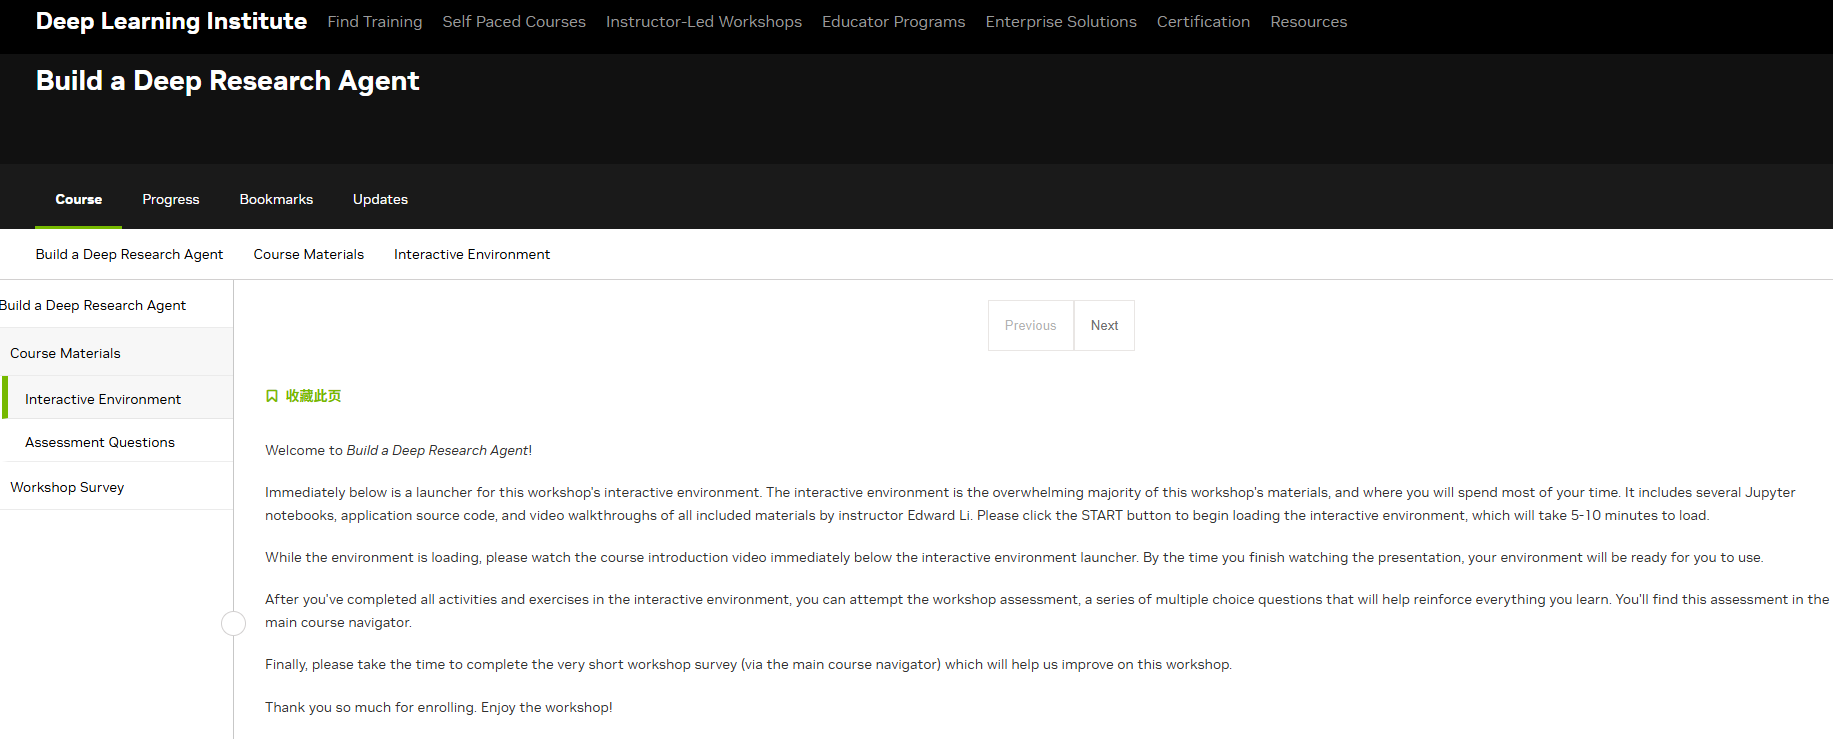Viewport: 1833px width, 739px height.
Task: Select the Course tab
Action: pos(79,199)
